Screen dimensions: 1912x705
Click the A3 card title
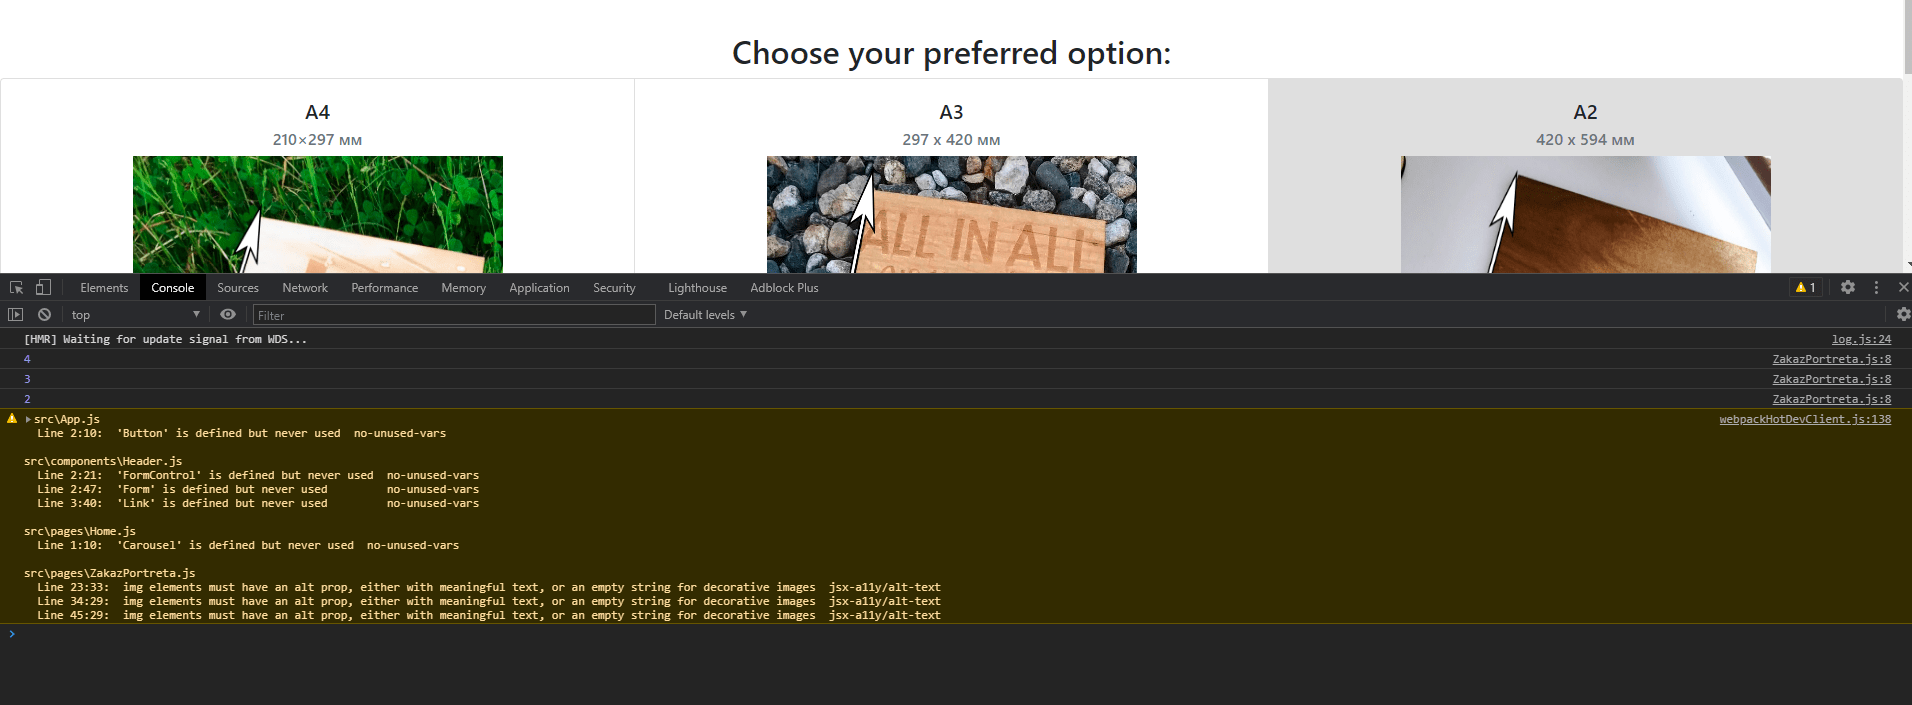point(951,112)
